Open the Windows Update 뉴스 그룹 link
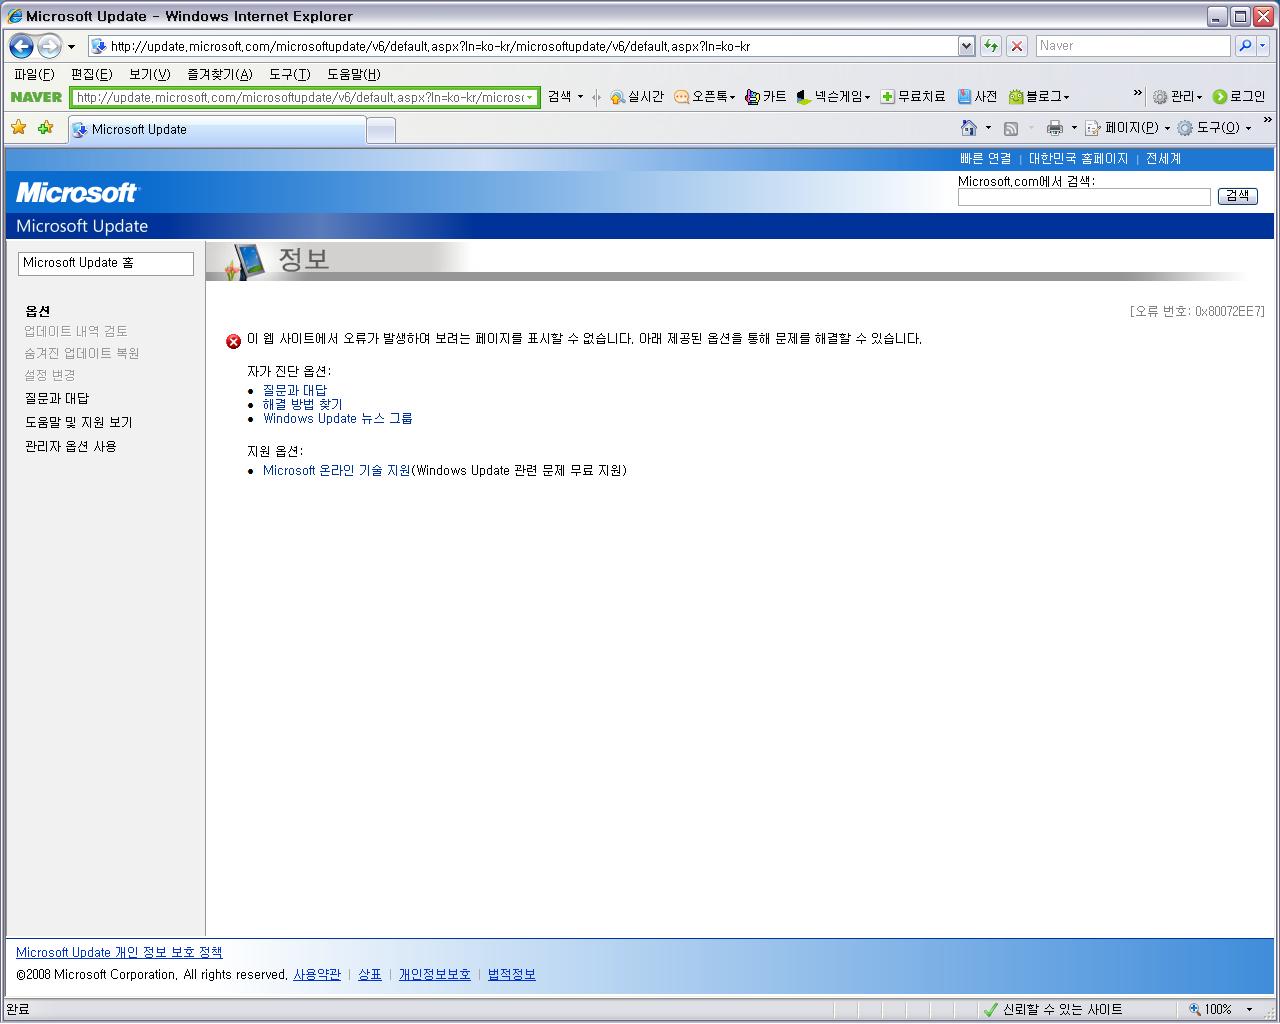 coord(338,418)
